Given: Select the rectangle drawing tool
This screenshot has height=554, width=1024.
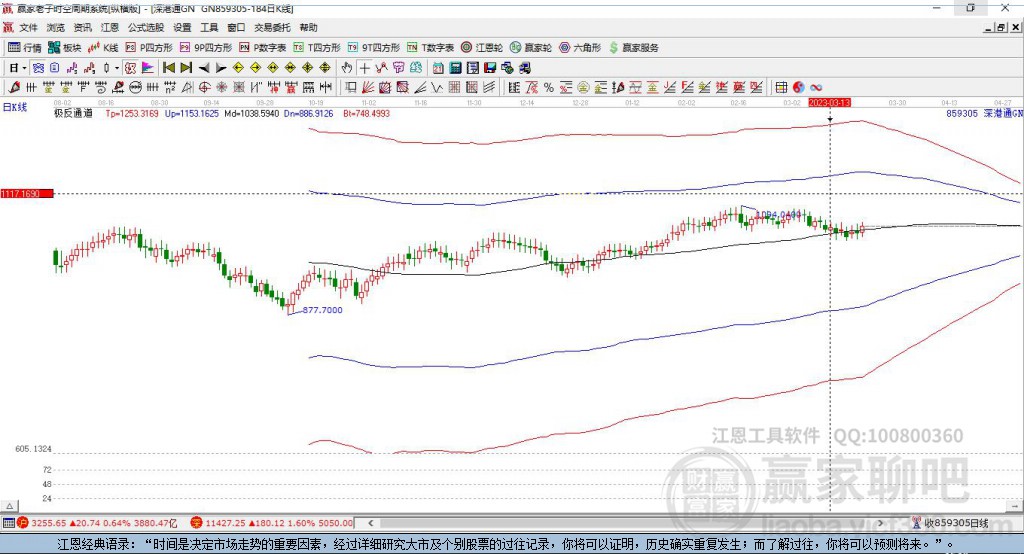Looking at the screenshot, I should coord(350,87).
